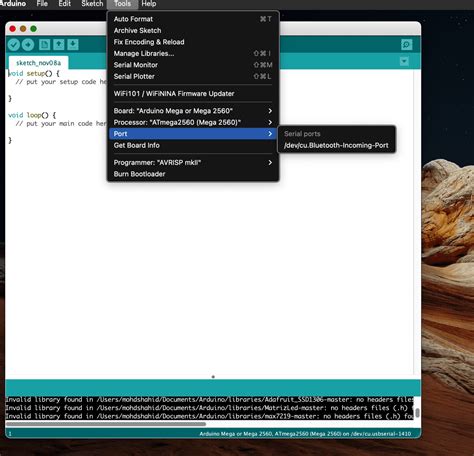Choose Archive Sketch

click(x=193, y=30)
